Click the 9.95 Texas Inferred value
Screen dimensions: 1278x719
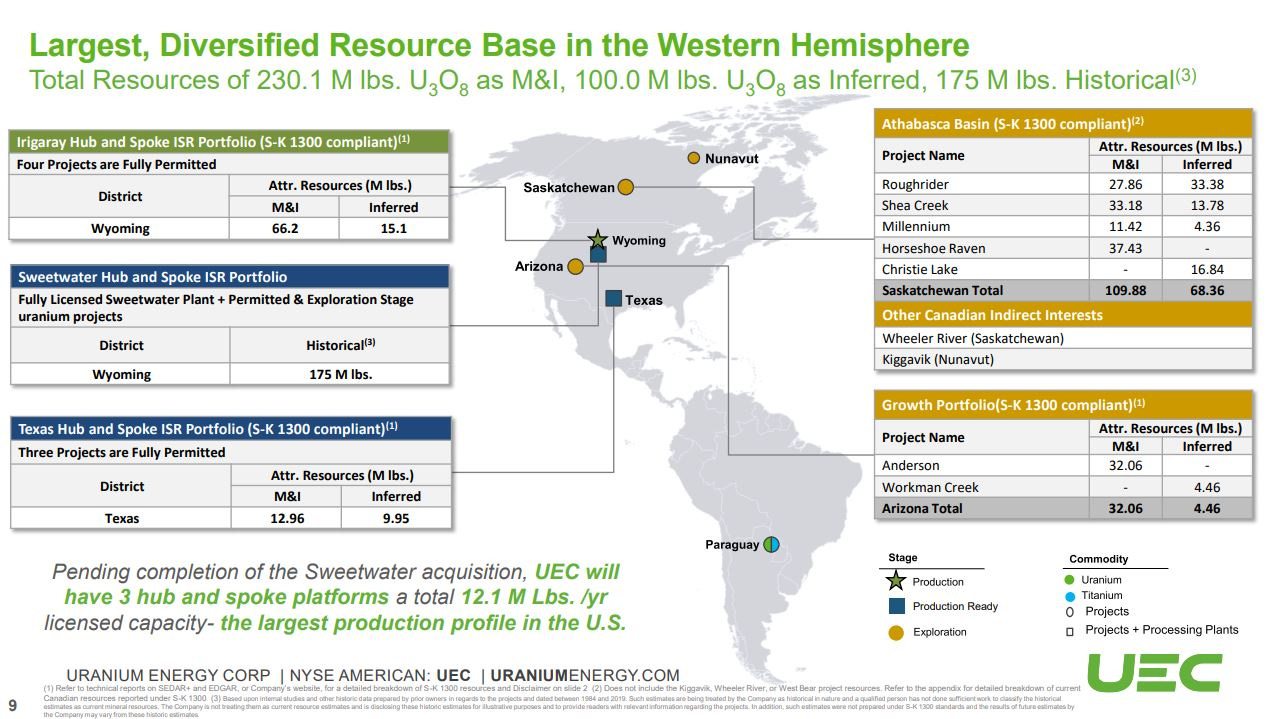click(x=395, y=518)
